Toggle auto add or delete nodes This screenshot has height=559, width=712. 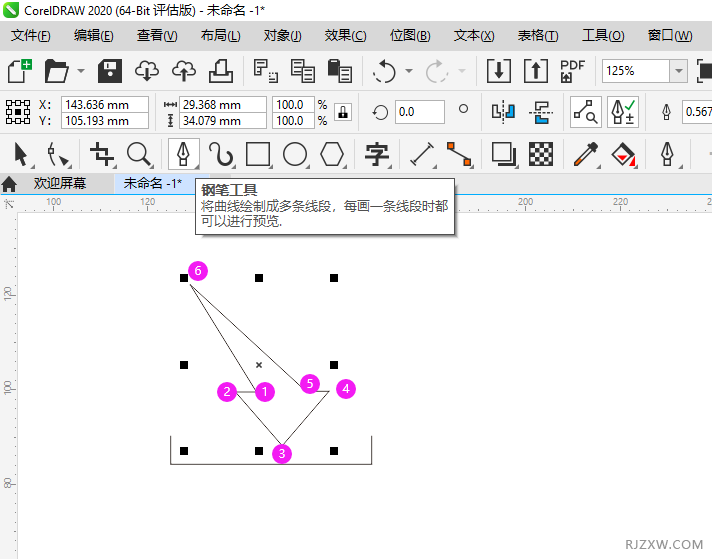click(x=623, y=112)
